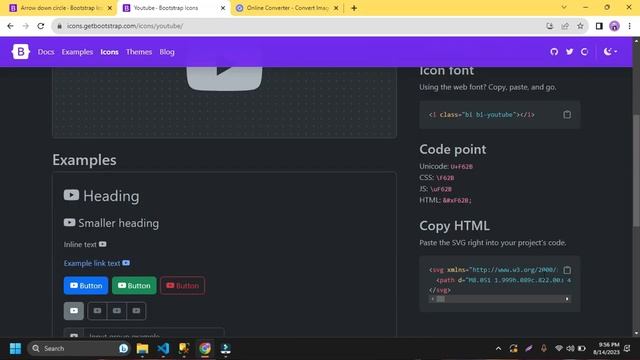Switch to Arrow down circle browser tab
This screenshot has height=360, width=640.
(60, 8)
